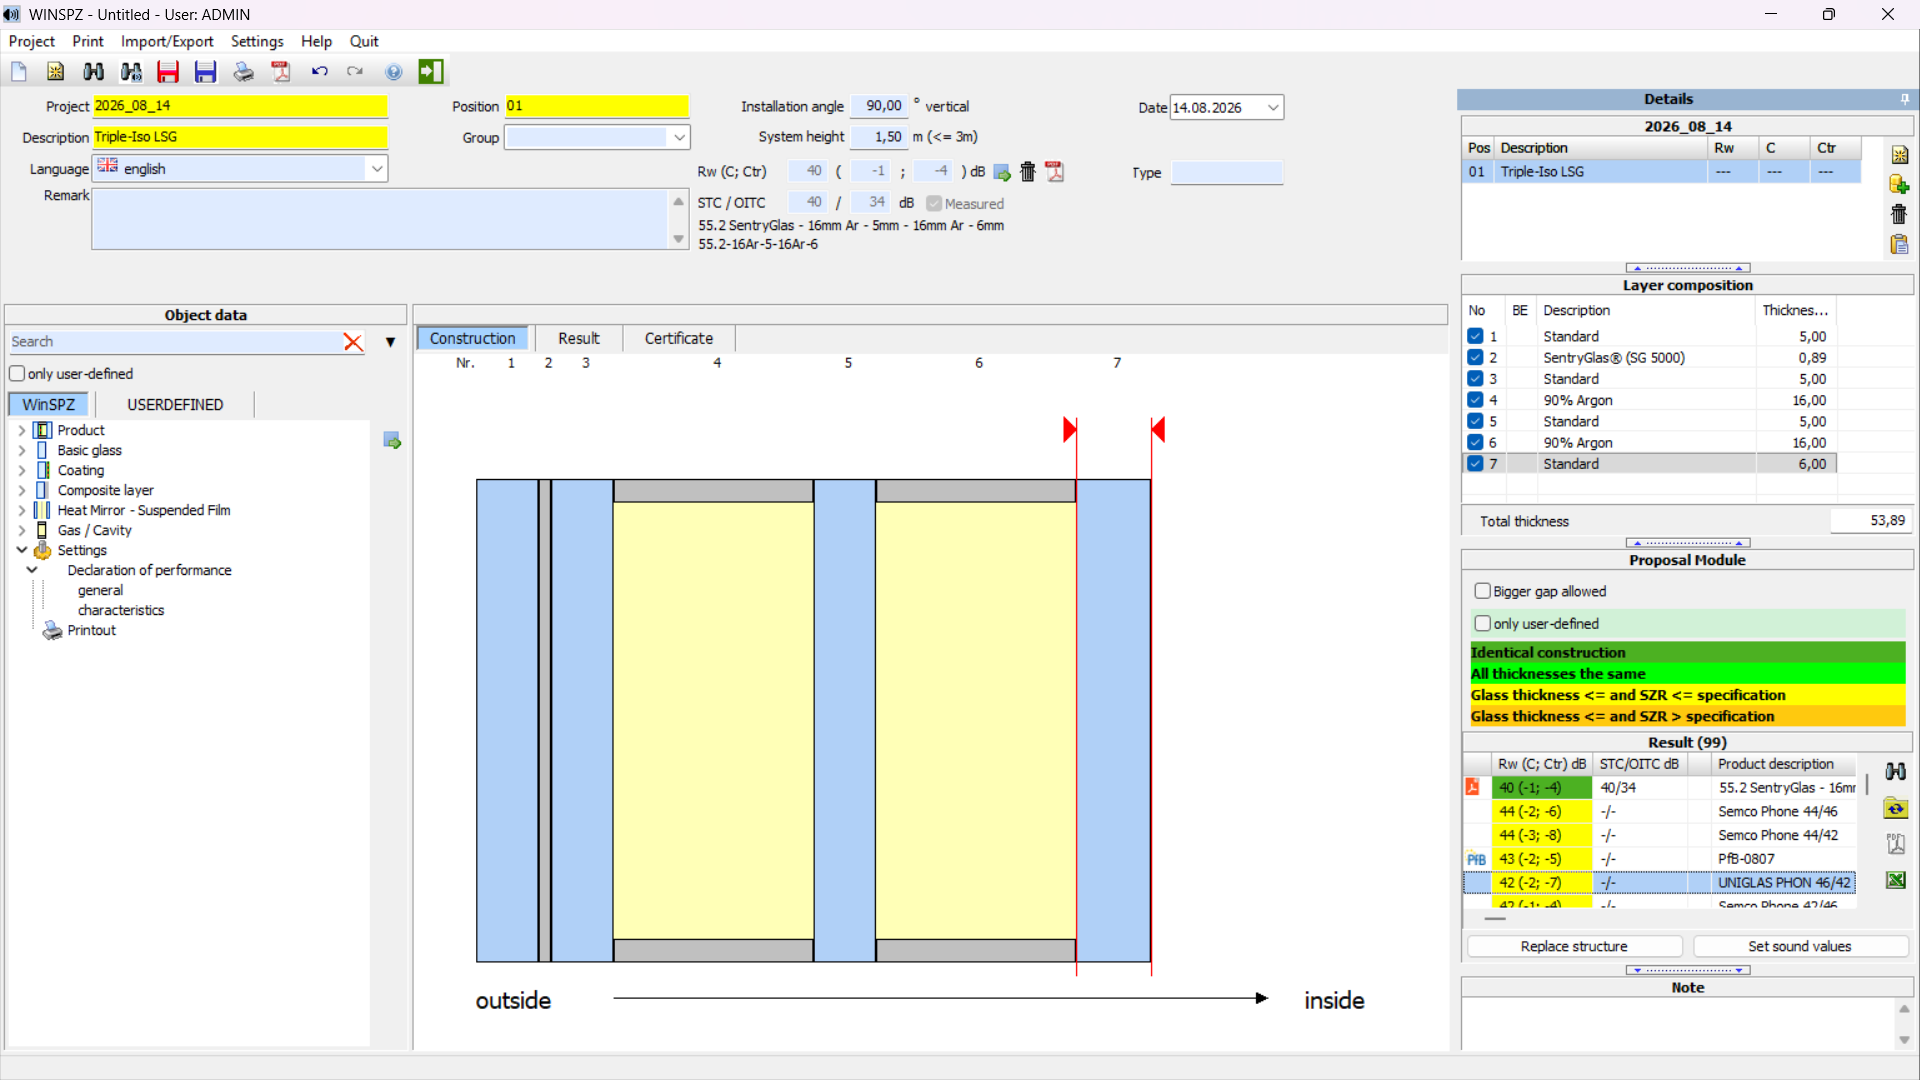Toggle the Measured checkbox

[934, 204]
